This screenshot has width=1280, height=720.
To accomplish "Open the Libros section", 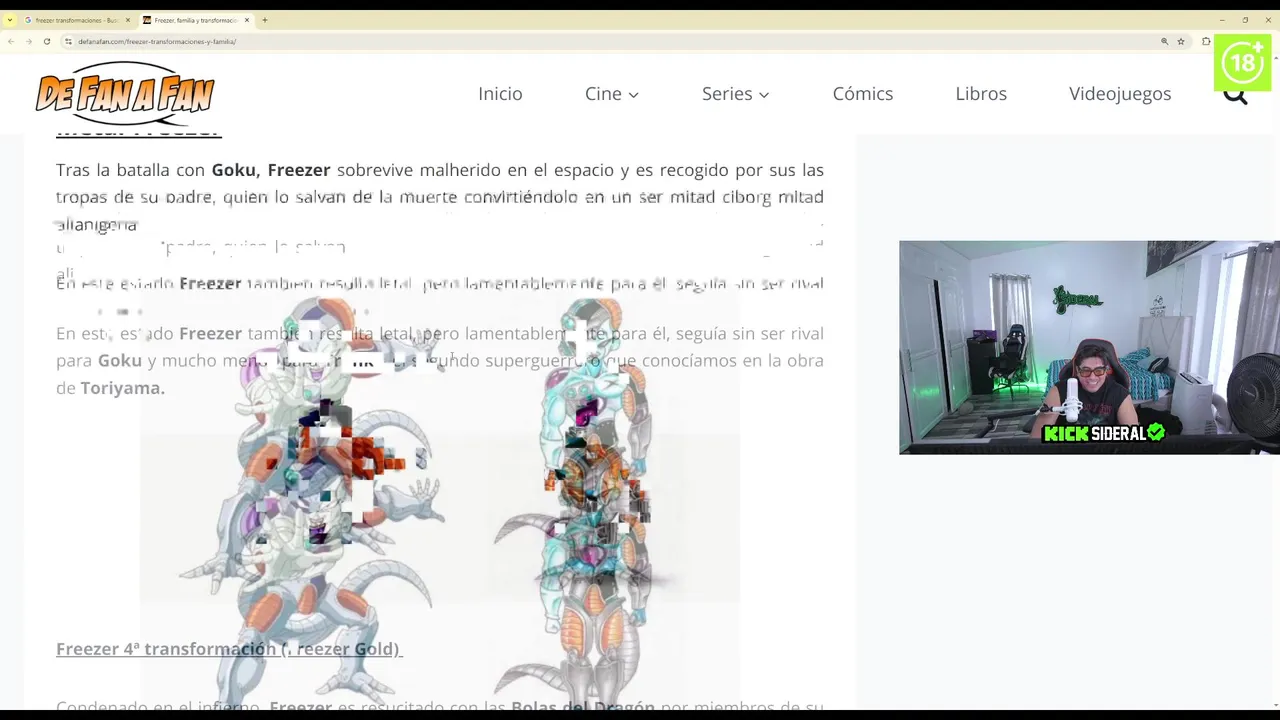I will (981, 93).
